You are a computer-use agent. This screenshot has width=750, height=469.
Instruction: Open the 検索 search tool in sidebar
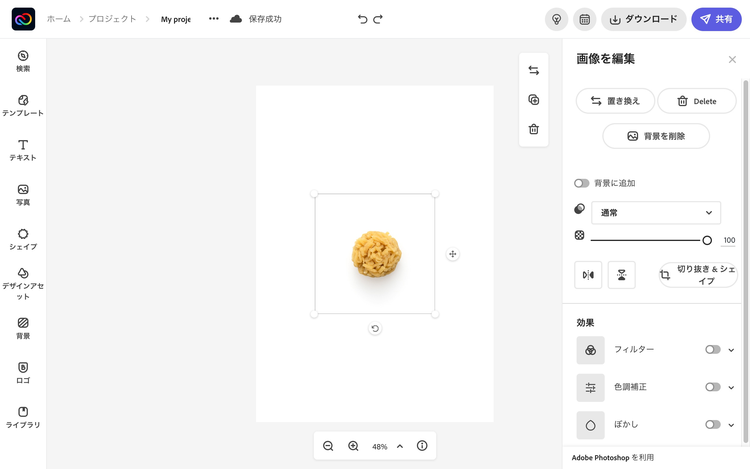point(23,61)
